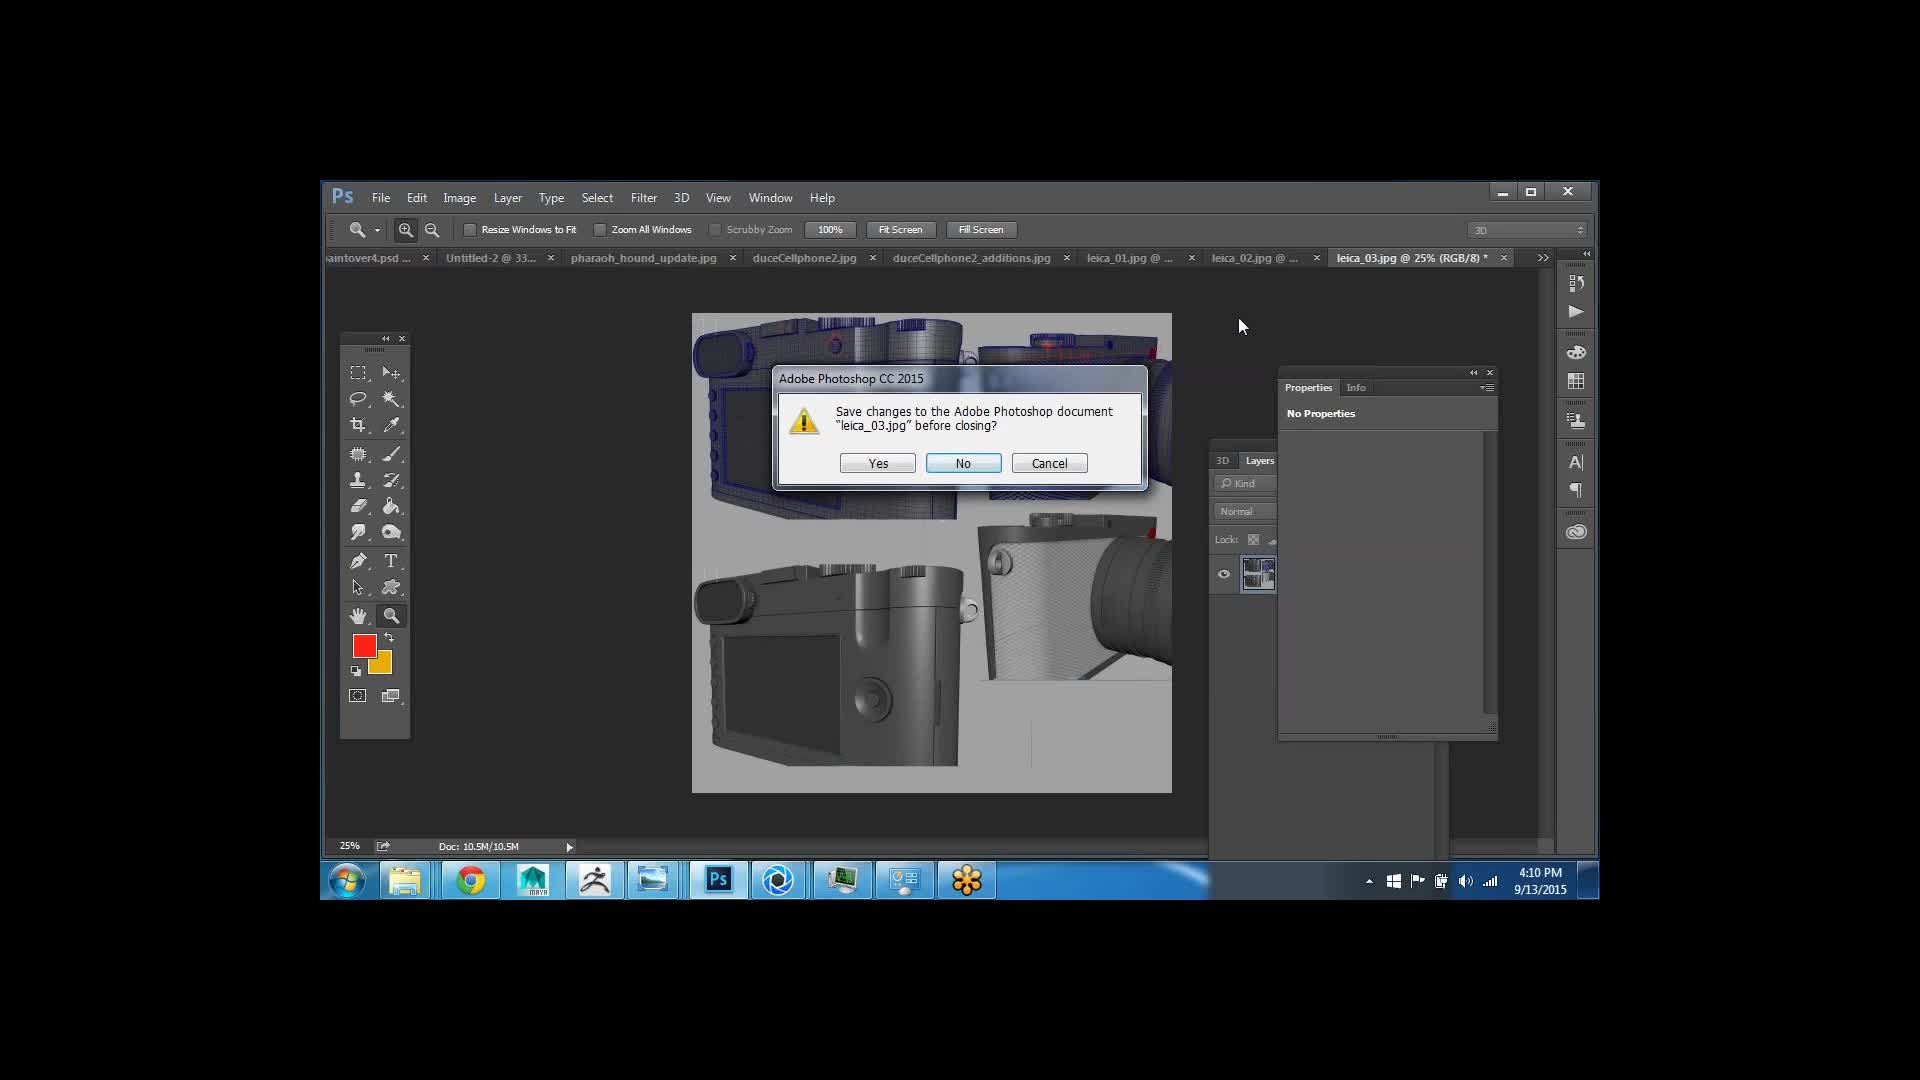1920x1080 pixels.
Task: Cancel the save changes dialog
Action: tap(1049, 464)
